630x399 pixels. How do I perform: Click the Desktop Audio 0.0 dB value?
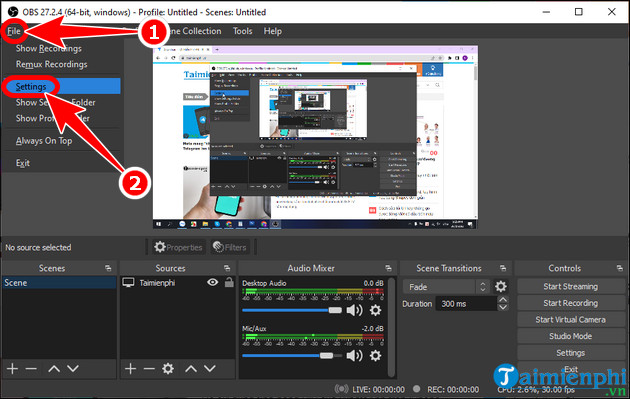pos(373,283)
